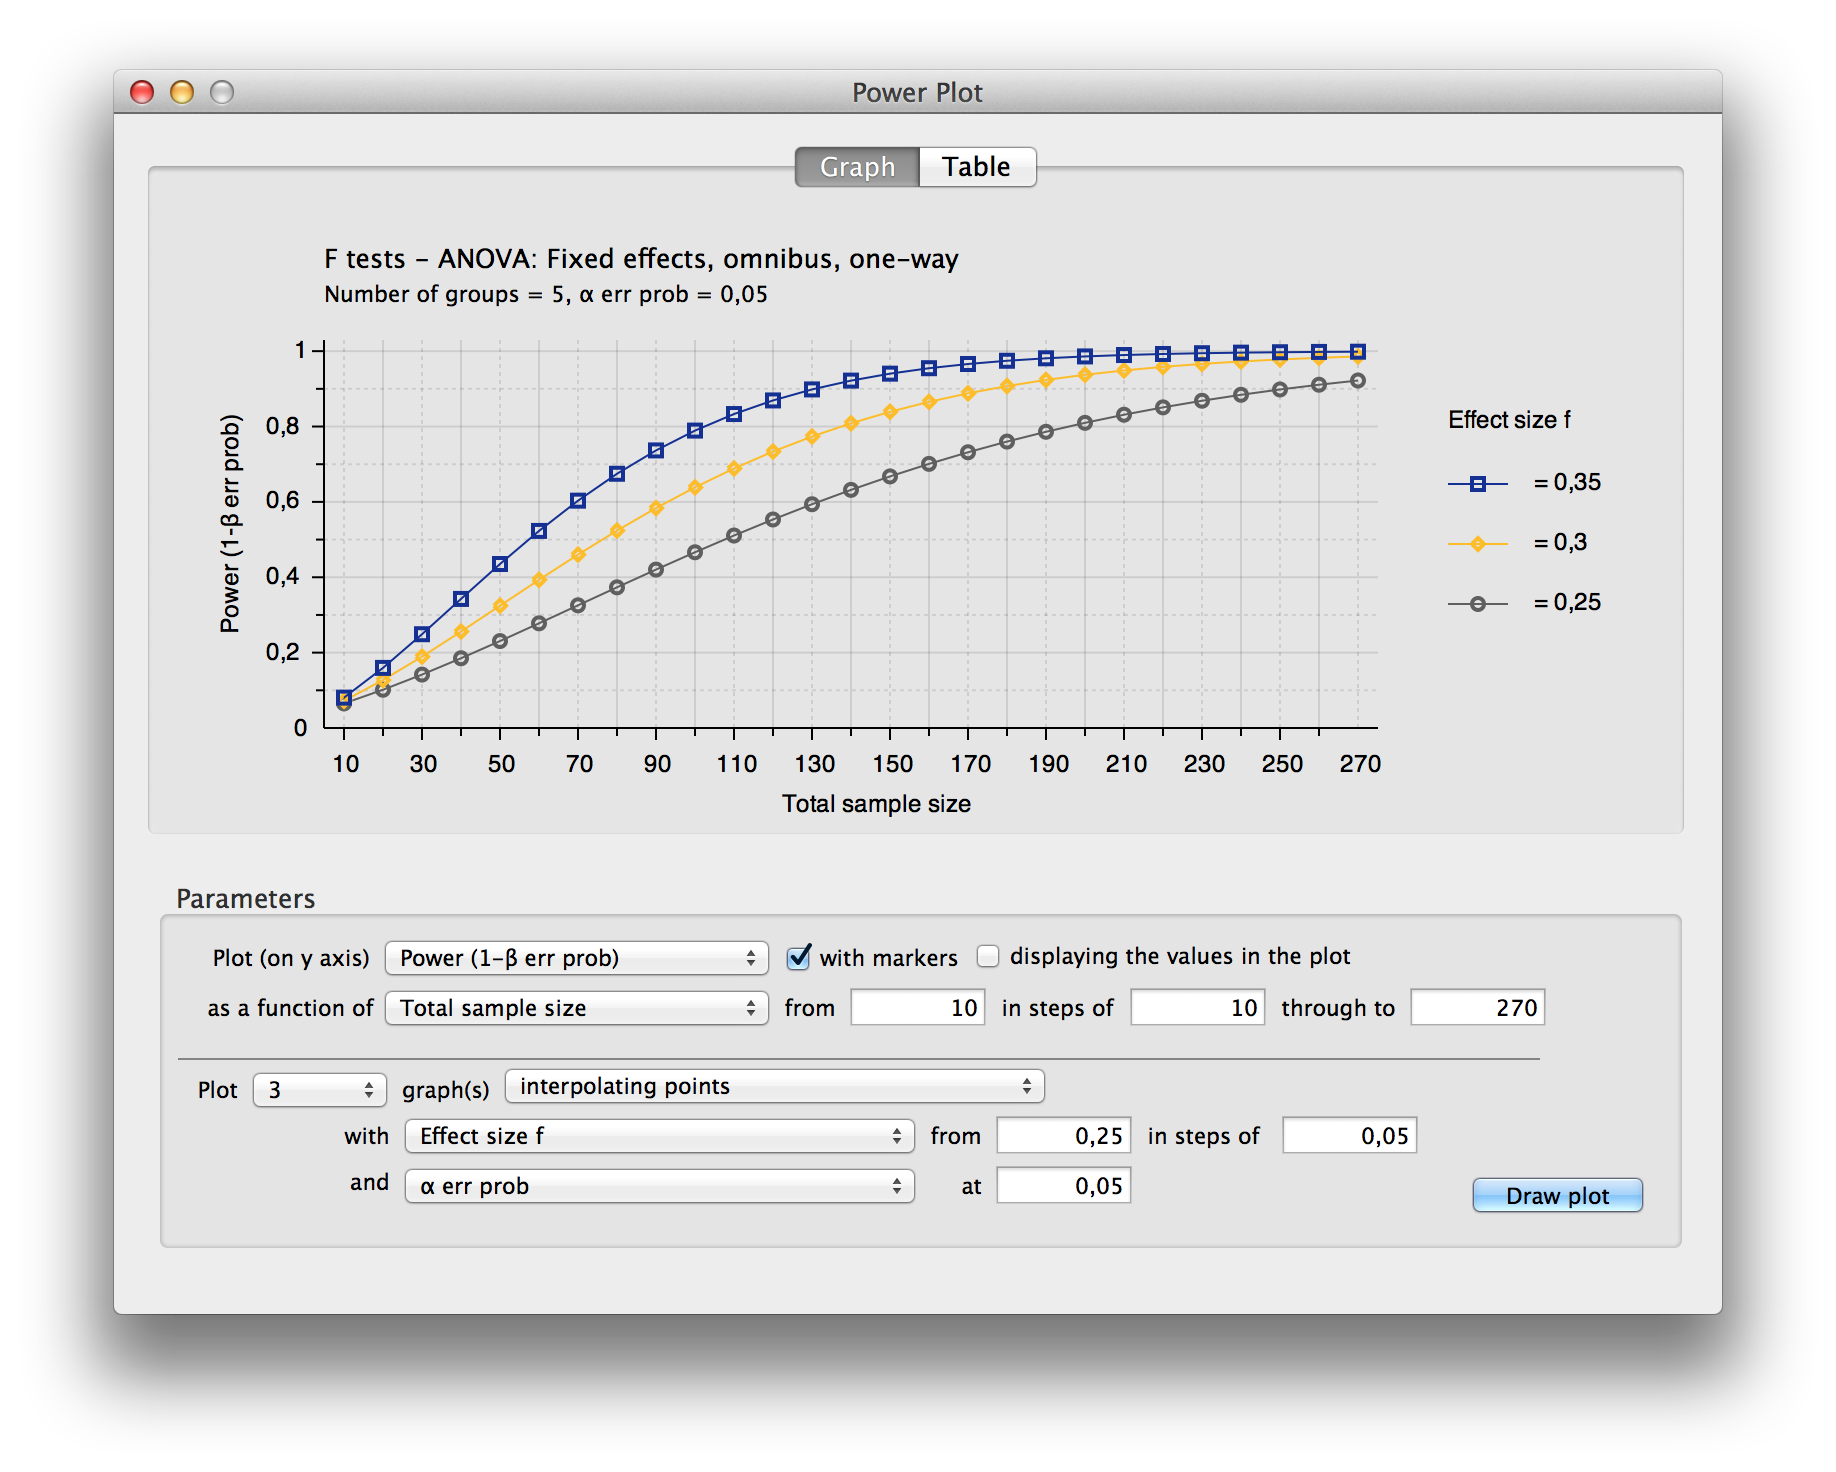Open the Total sample size dropdown

point(577,1008)
